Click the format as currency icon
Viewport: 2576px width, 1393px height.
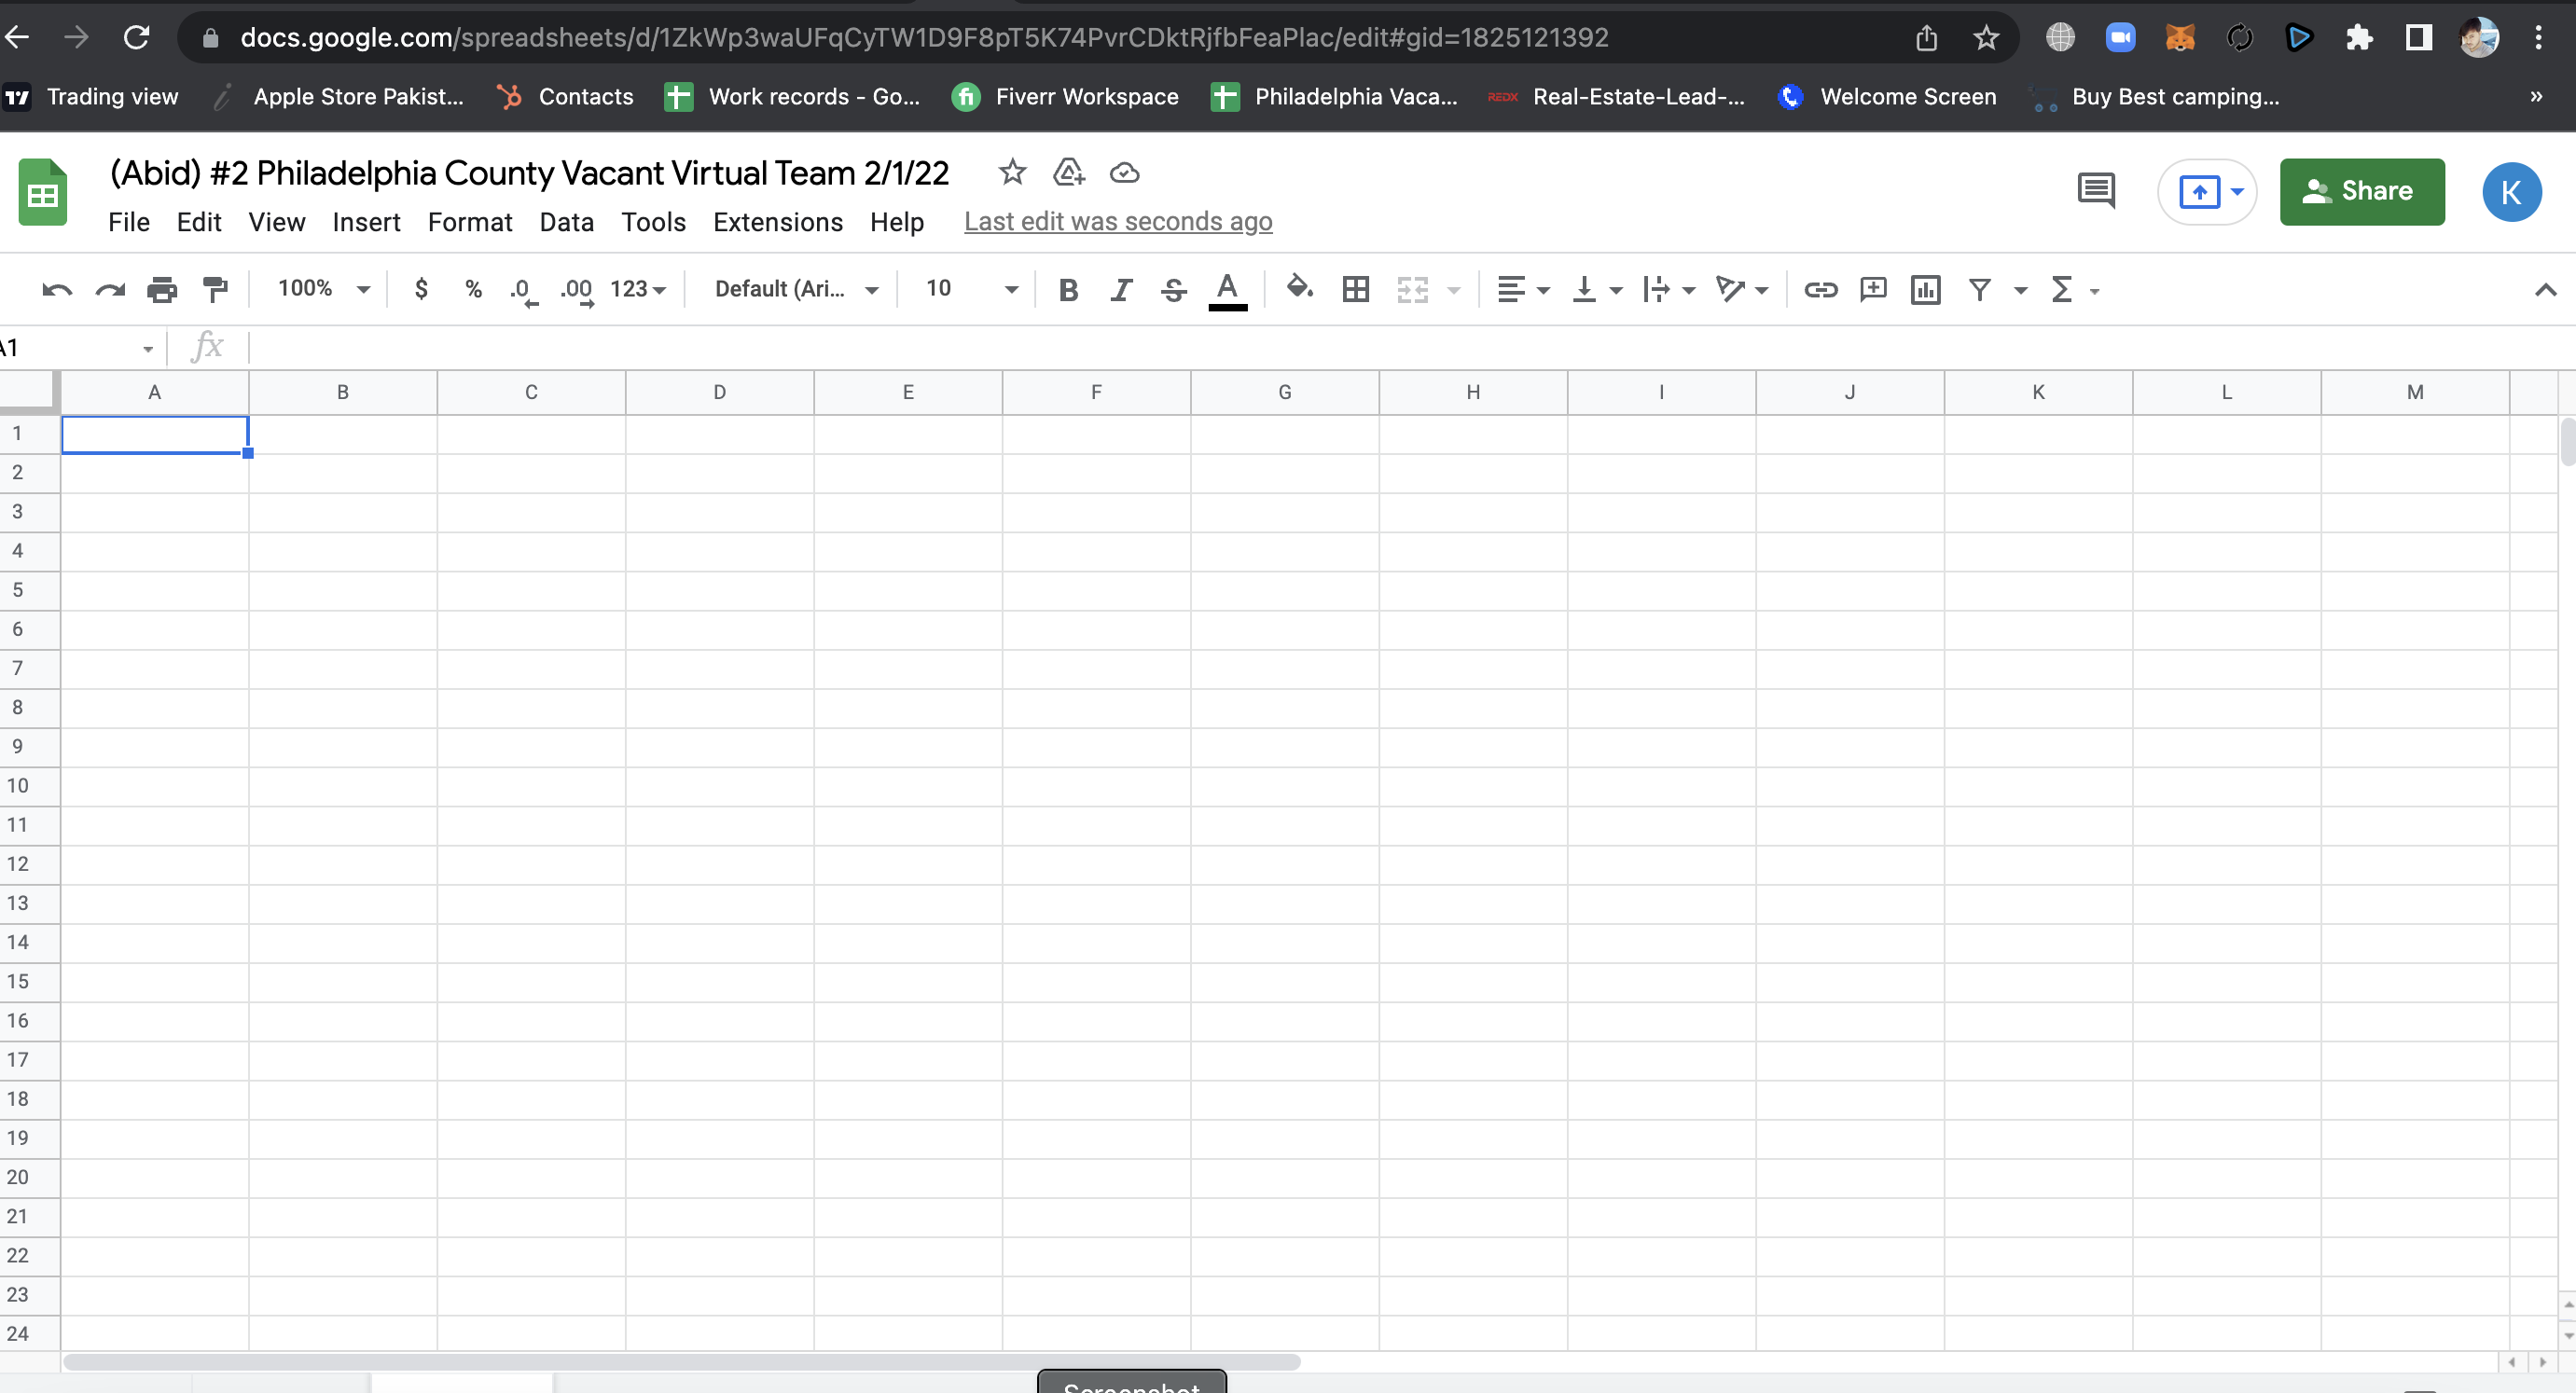[x=421, y=290]
